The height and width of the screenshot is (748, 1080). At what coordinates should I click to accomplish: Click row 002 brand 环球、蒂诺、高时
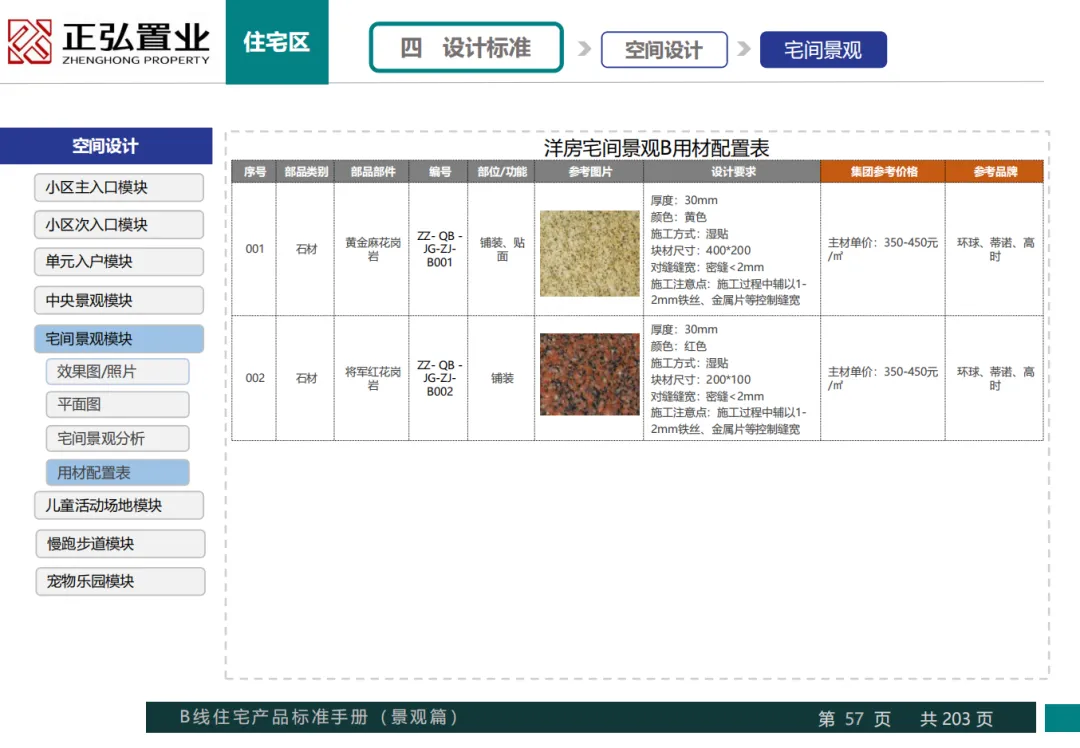995,378
